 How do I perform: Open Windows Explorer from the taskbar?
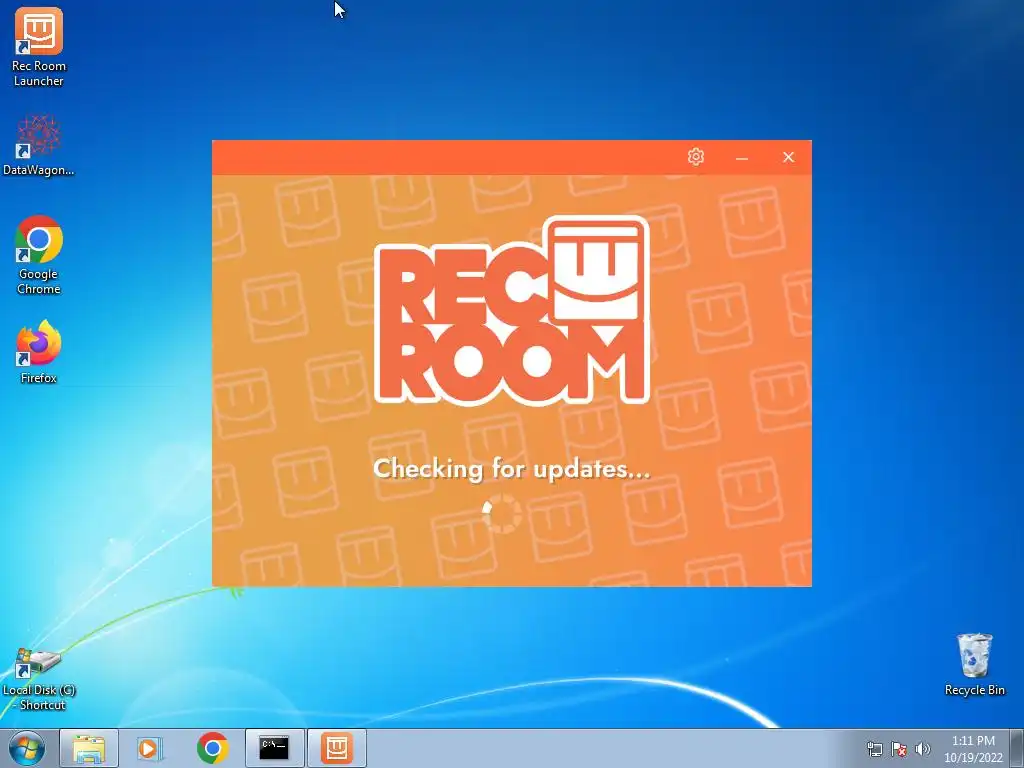click(89, 748)
